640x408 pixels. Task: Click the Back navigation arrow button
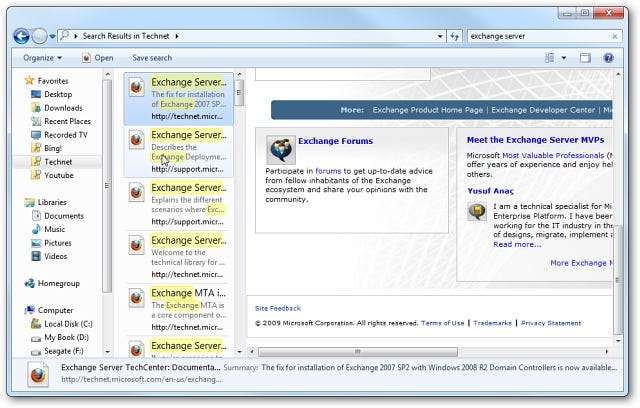(x=21, y=36)
